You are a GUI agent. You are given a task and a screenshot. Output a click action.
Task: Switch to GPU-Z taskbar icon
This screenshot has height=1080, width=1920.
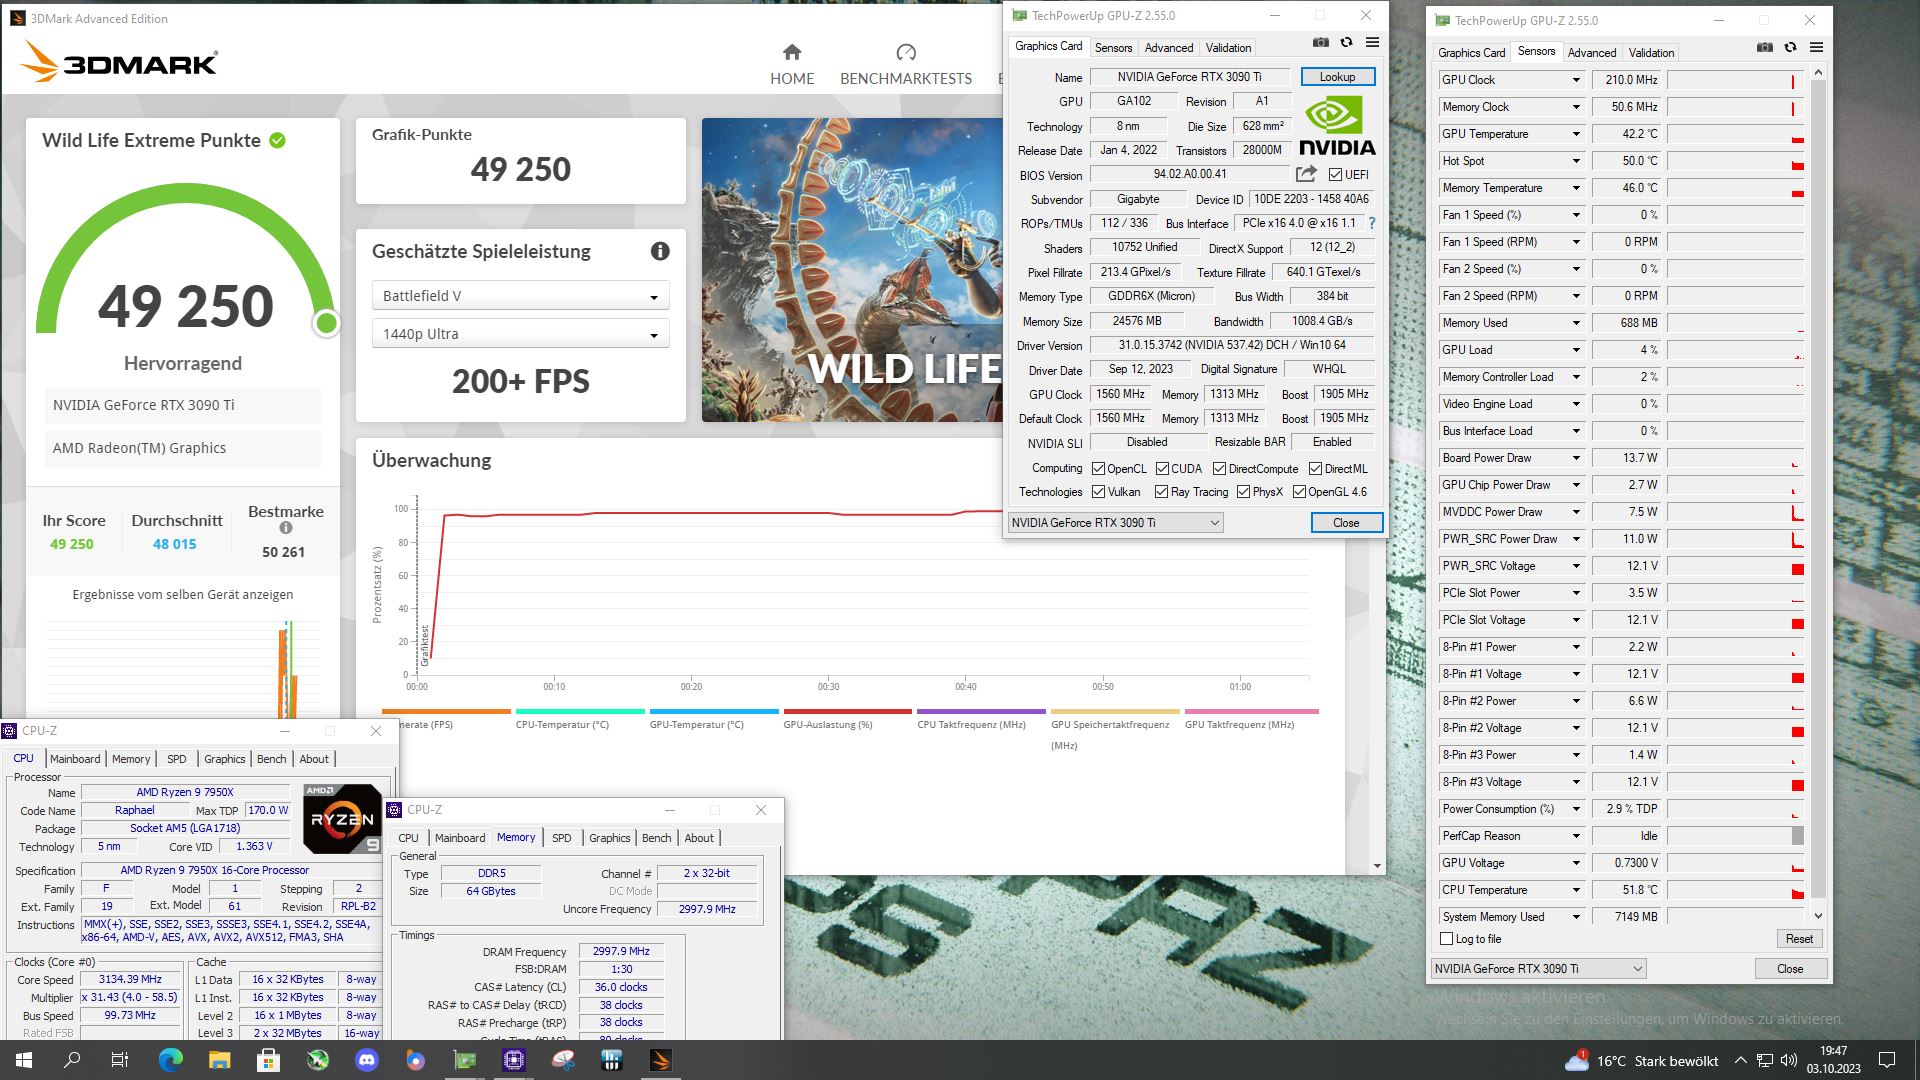click(x=465, y=1060)
